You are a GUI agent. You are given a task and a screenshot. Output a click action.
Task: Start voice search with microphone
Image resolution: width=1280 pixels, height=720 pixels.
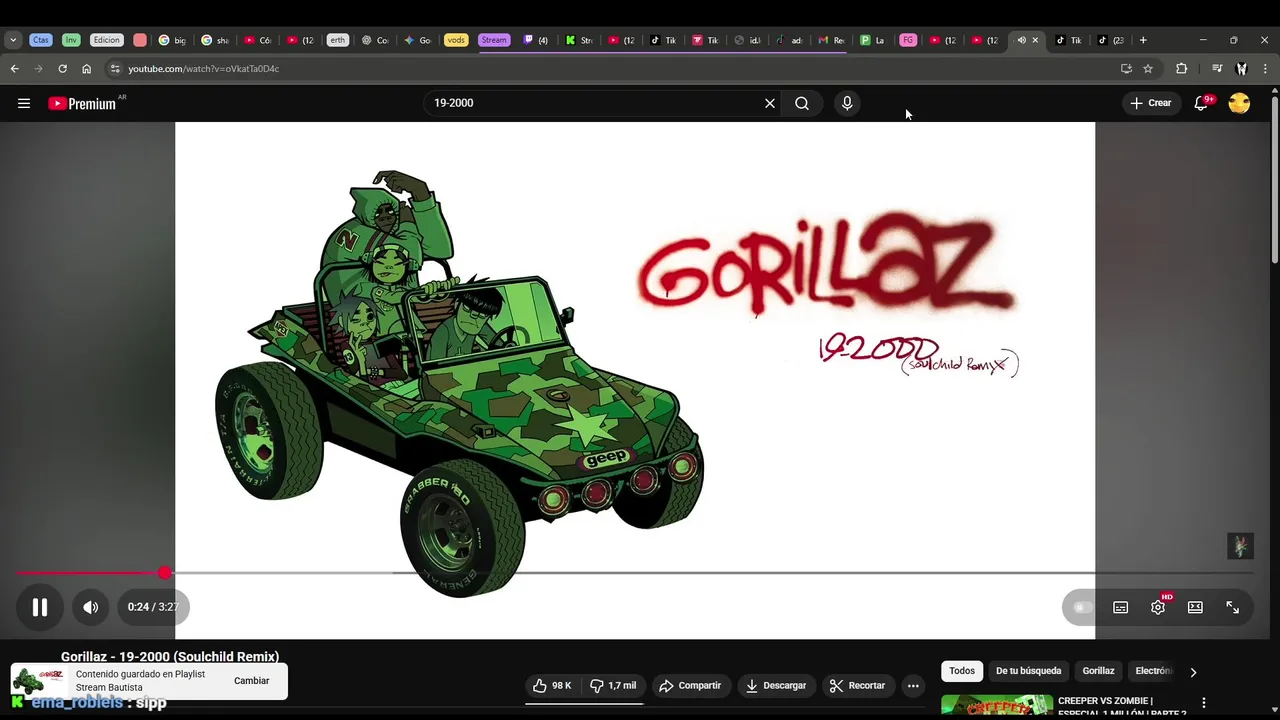coord(847,103)
